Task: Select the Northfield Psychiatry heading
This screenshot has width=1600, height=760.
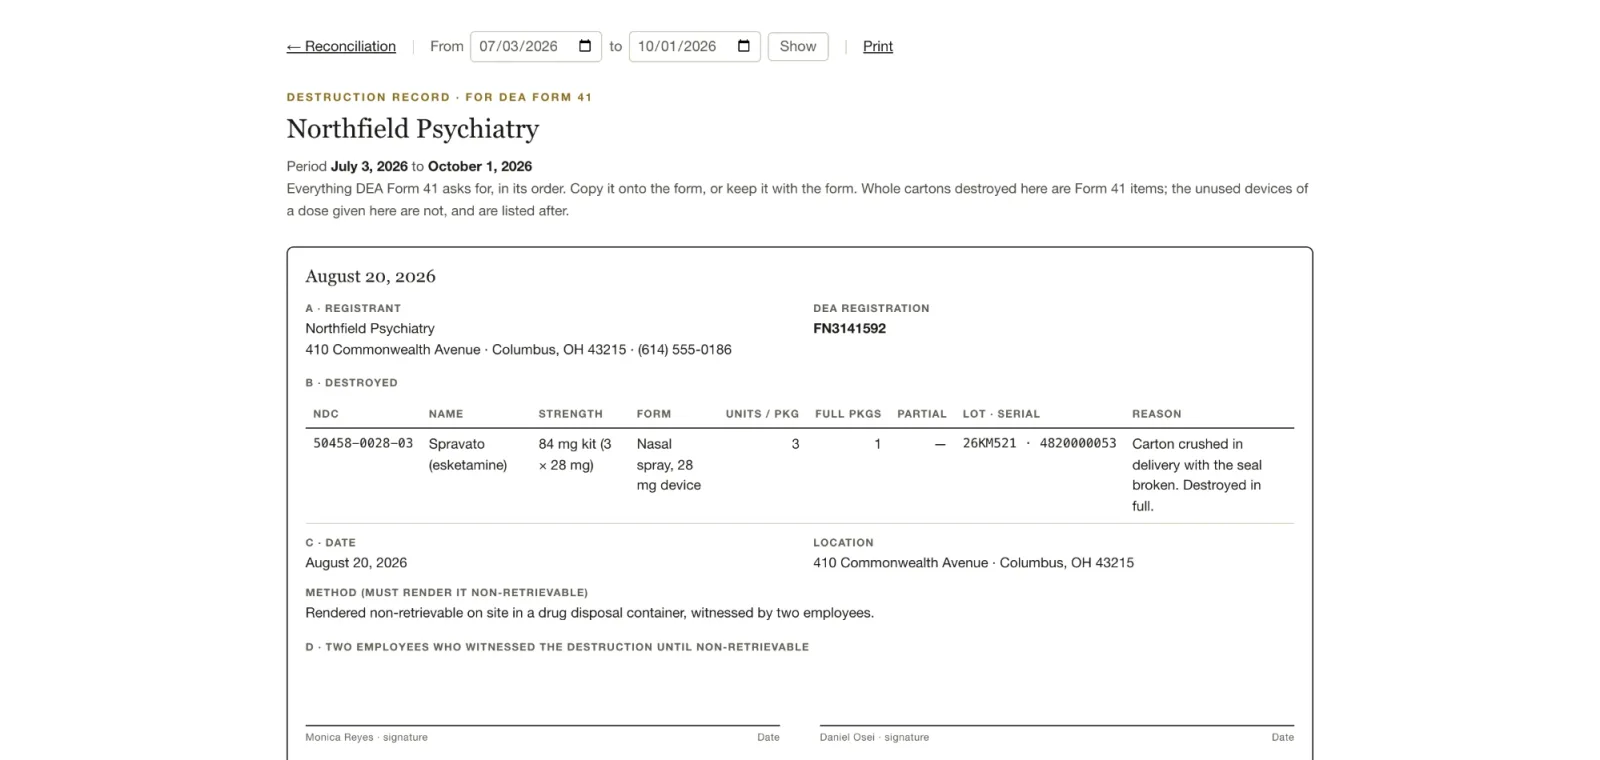Action: 413,129
